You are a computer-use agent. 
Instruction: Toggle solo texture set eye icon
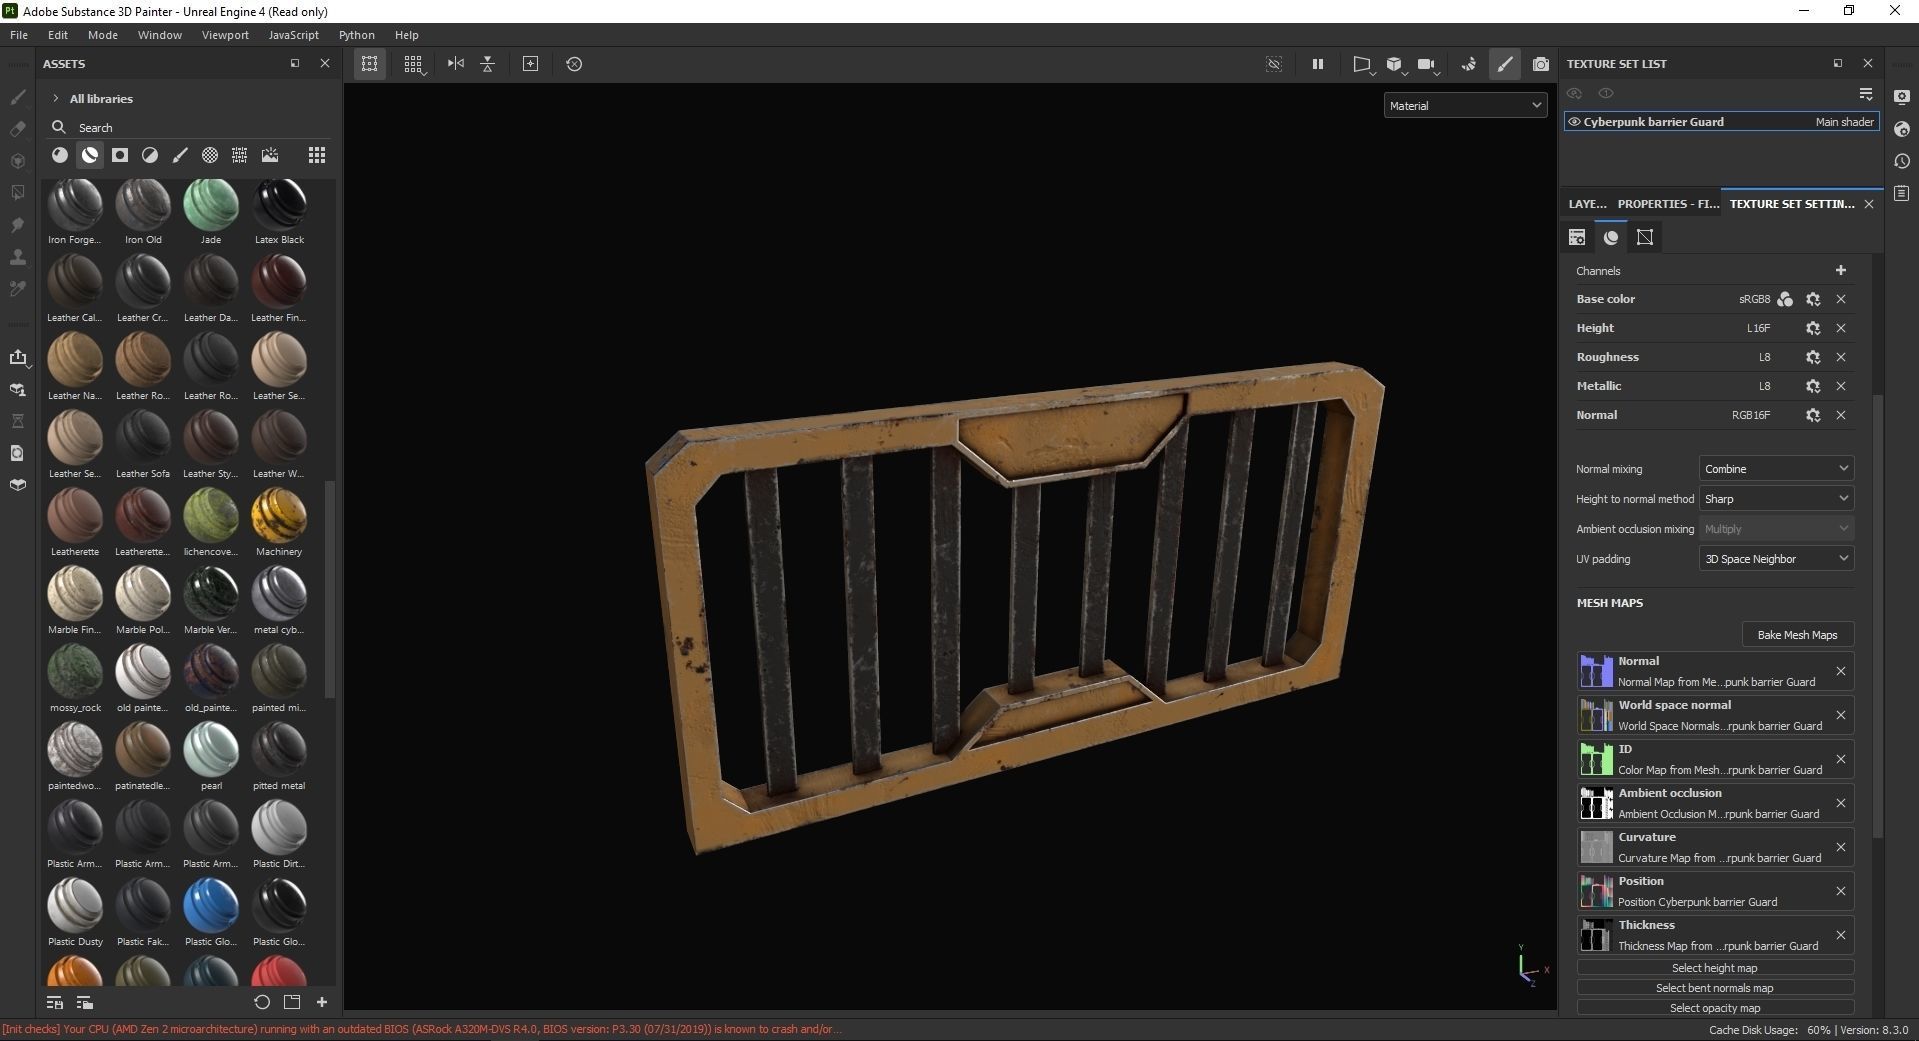coord(1606,93)
